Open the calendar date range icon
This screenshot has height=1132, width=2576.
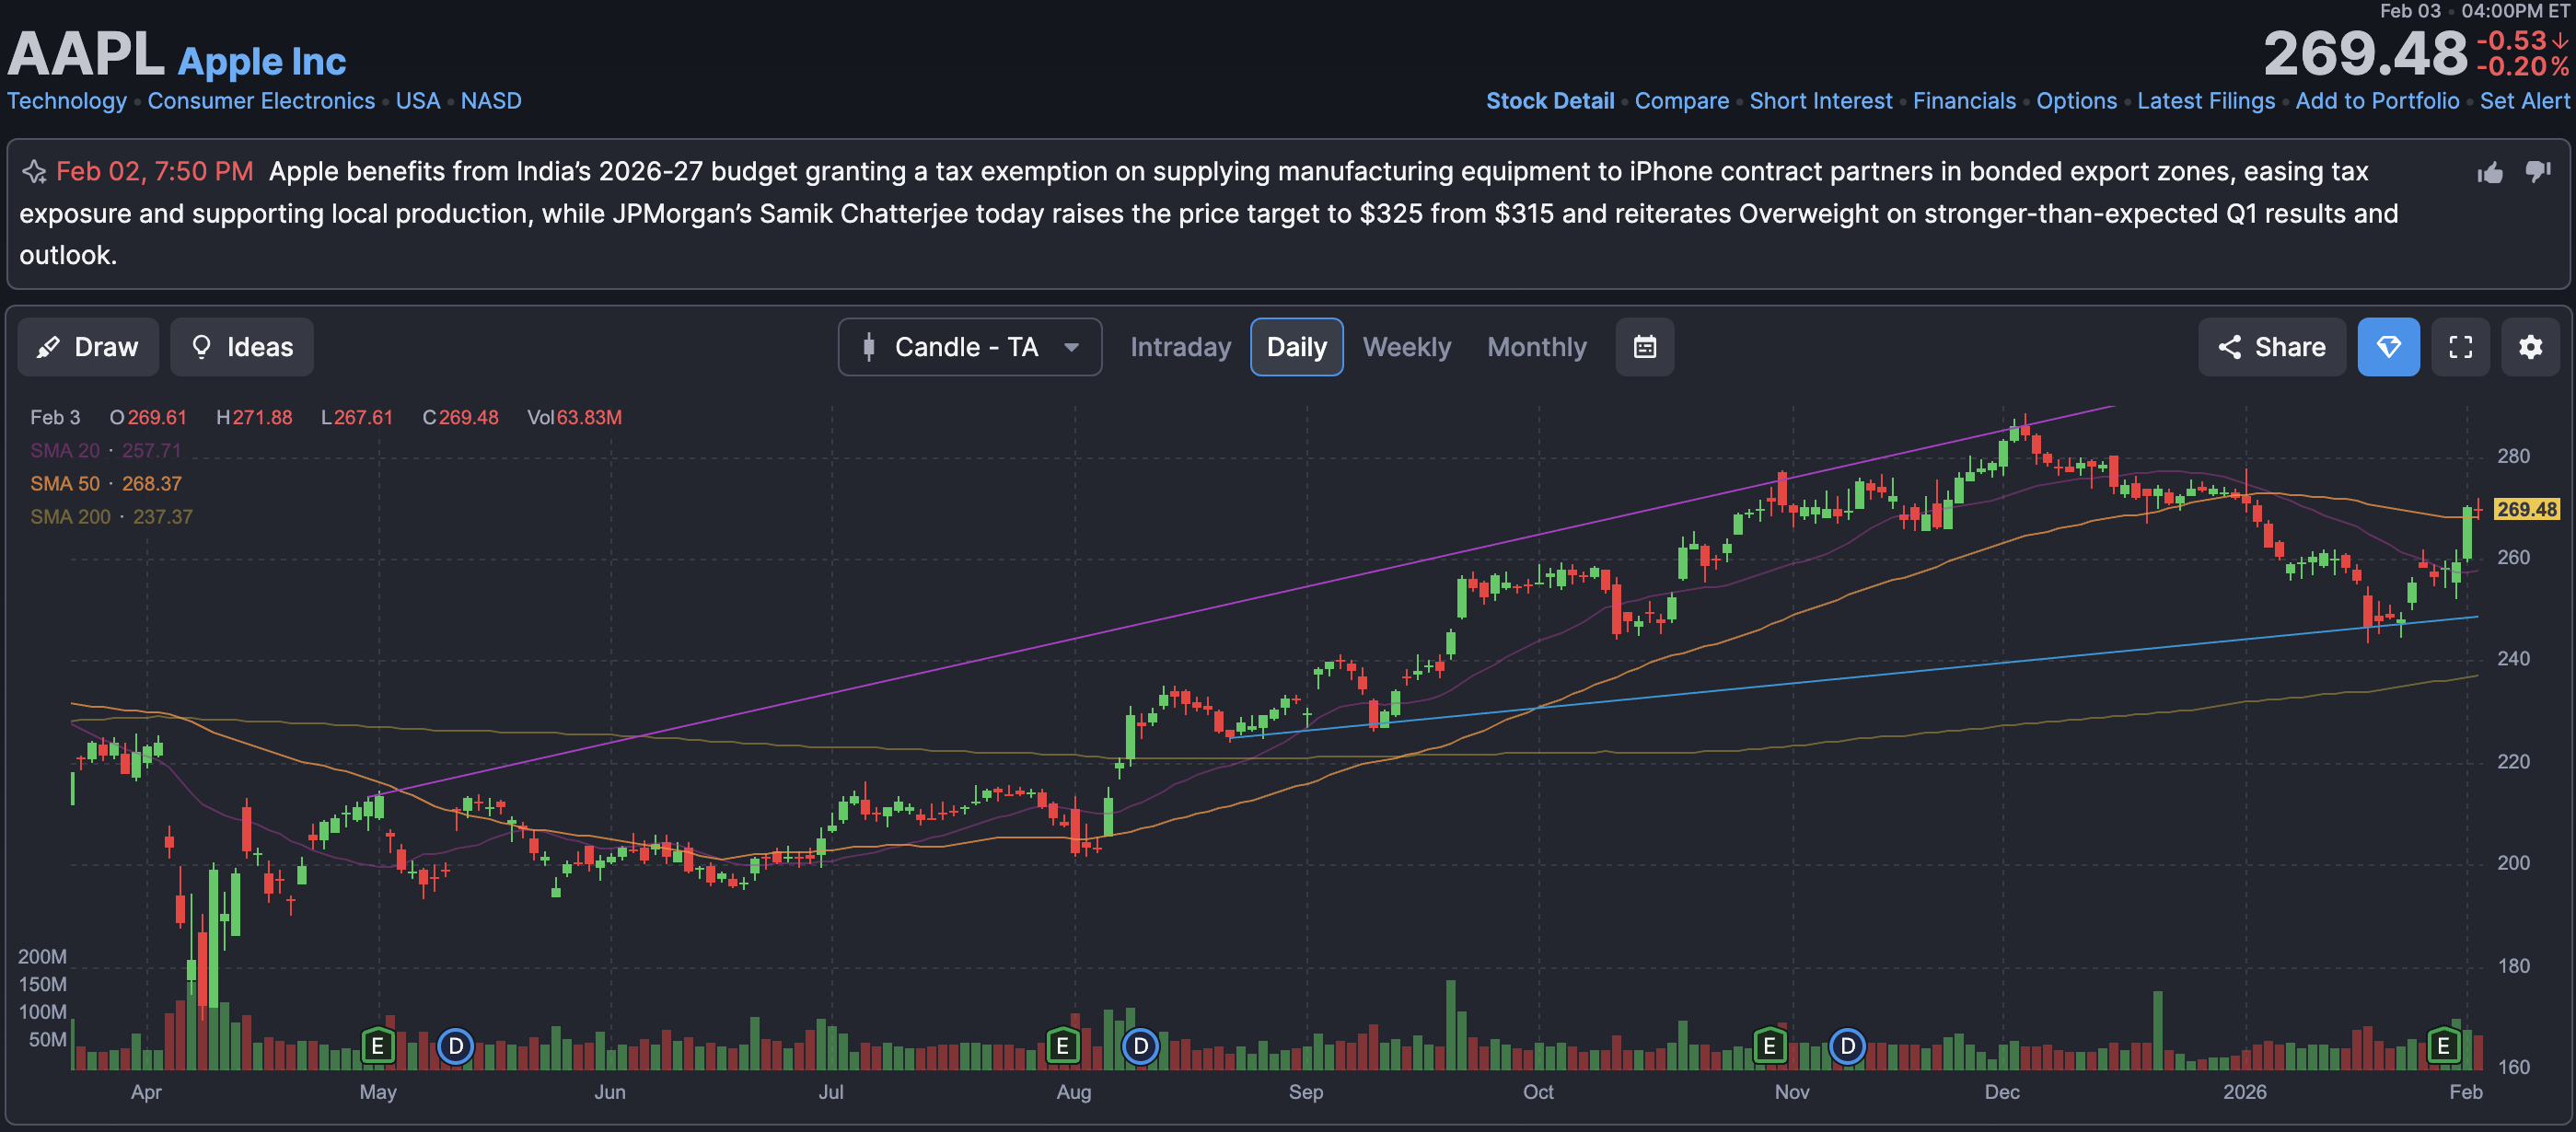tap(1644, 347)
